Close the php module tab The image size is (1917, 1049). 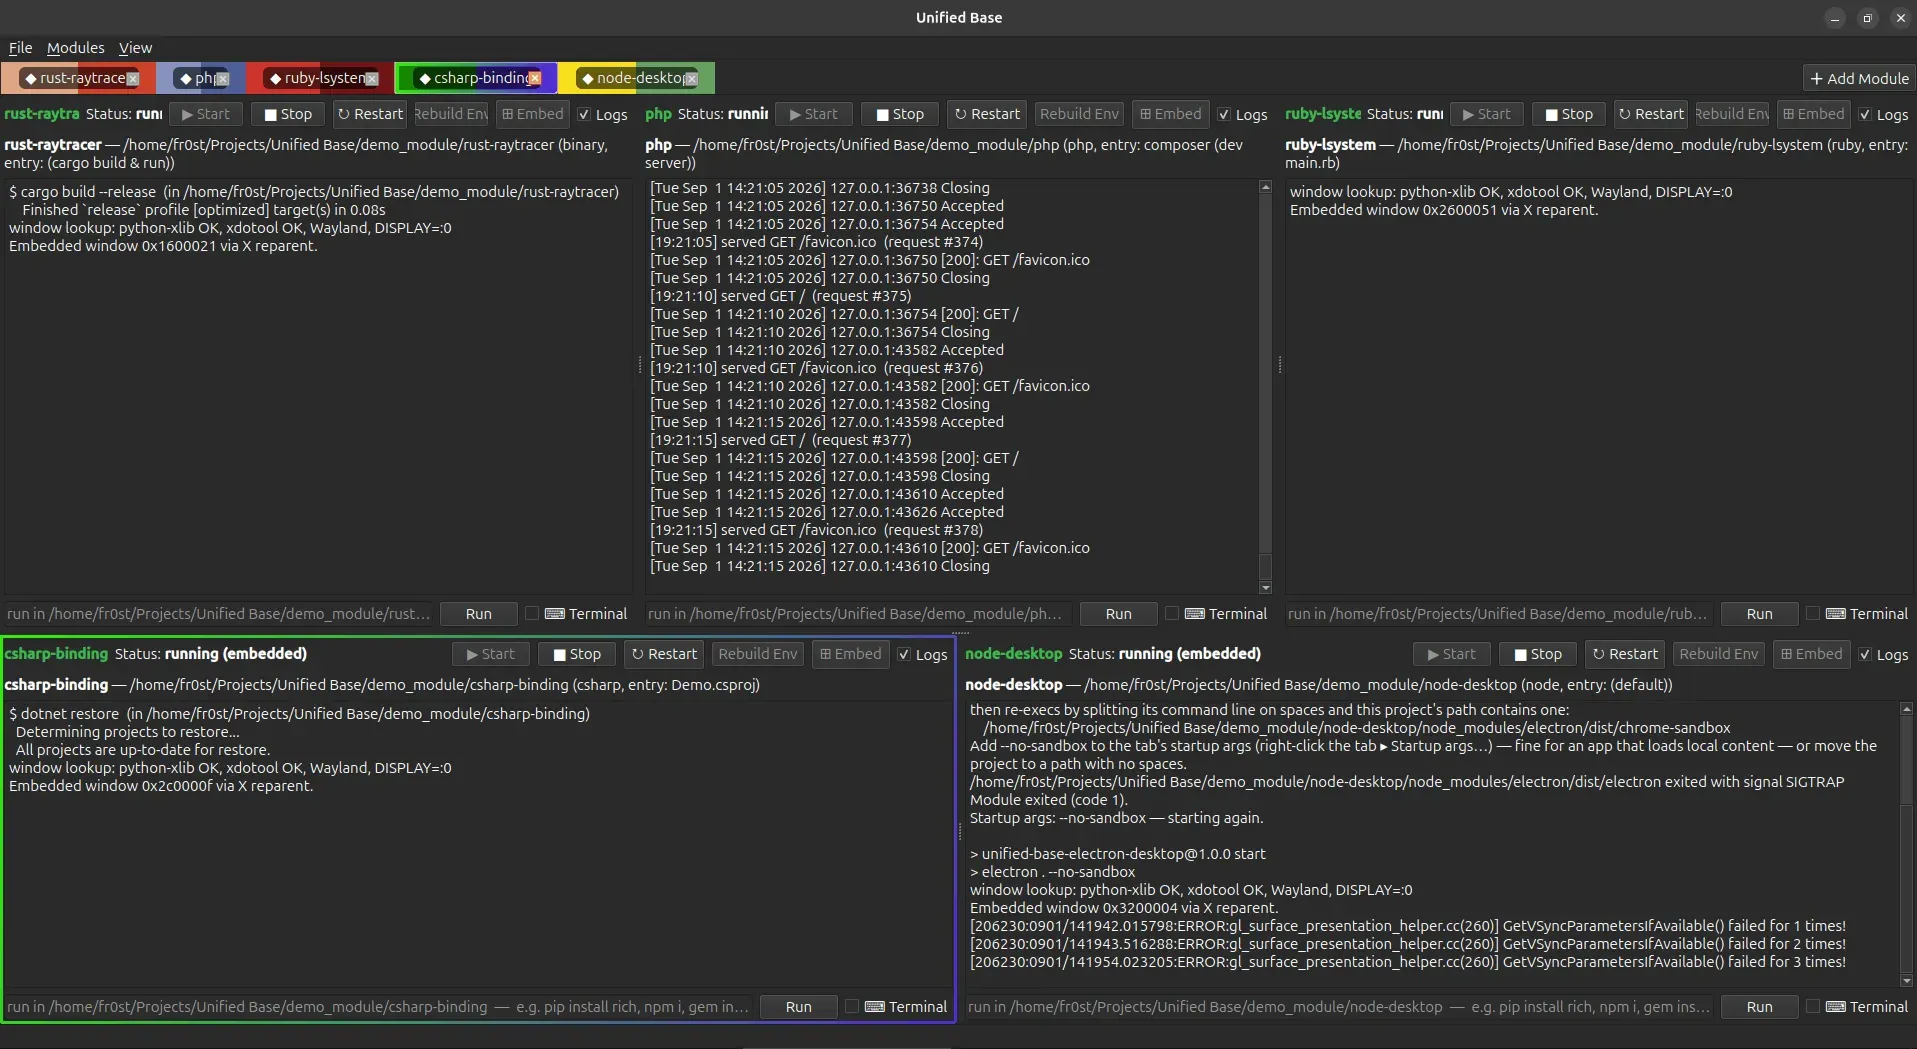222,79
